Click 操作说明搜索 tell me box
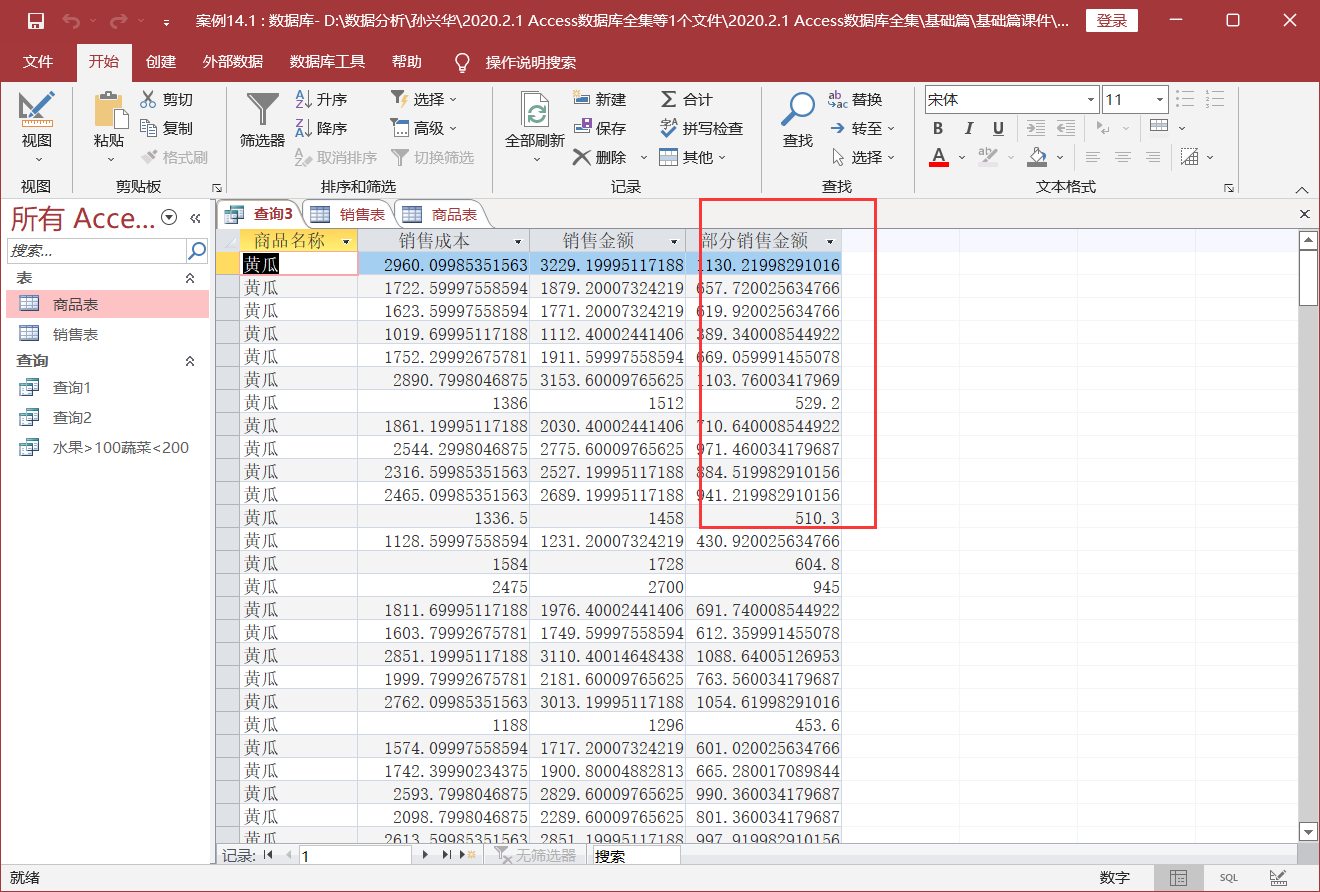This screenshot has width=1320, height=892. tap(531, 62)
